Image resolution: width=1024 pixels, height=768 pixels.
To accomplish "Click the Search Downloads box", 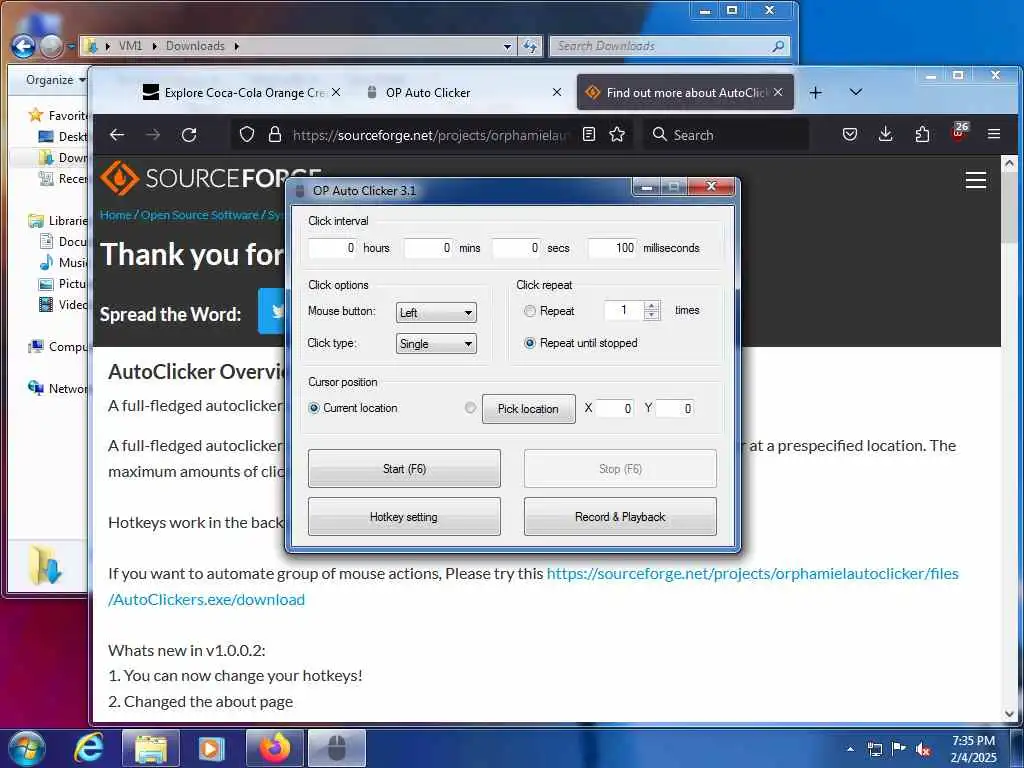I will pos(669,46).
